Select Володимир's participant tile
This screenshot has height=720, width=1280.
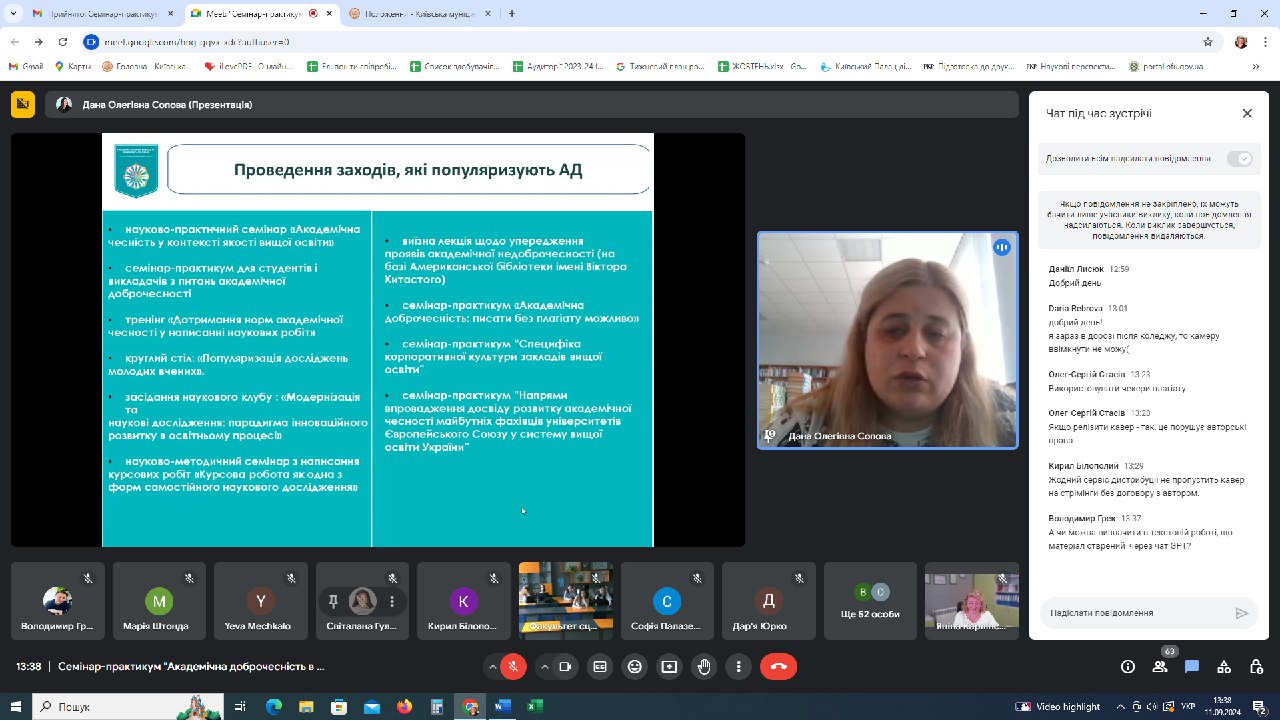pyautogui.click(x=58, y=599)
